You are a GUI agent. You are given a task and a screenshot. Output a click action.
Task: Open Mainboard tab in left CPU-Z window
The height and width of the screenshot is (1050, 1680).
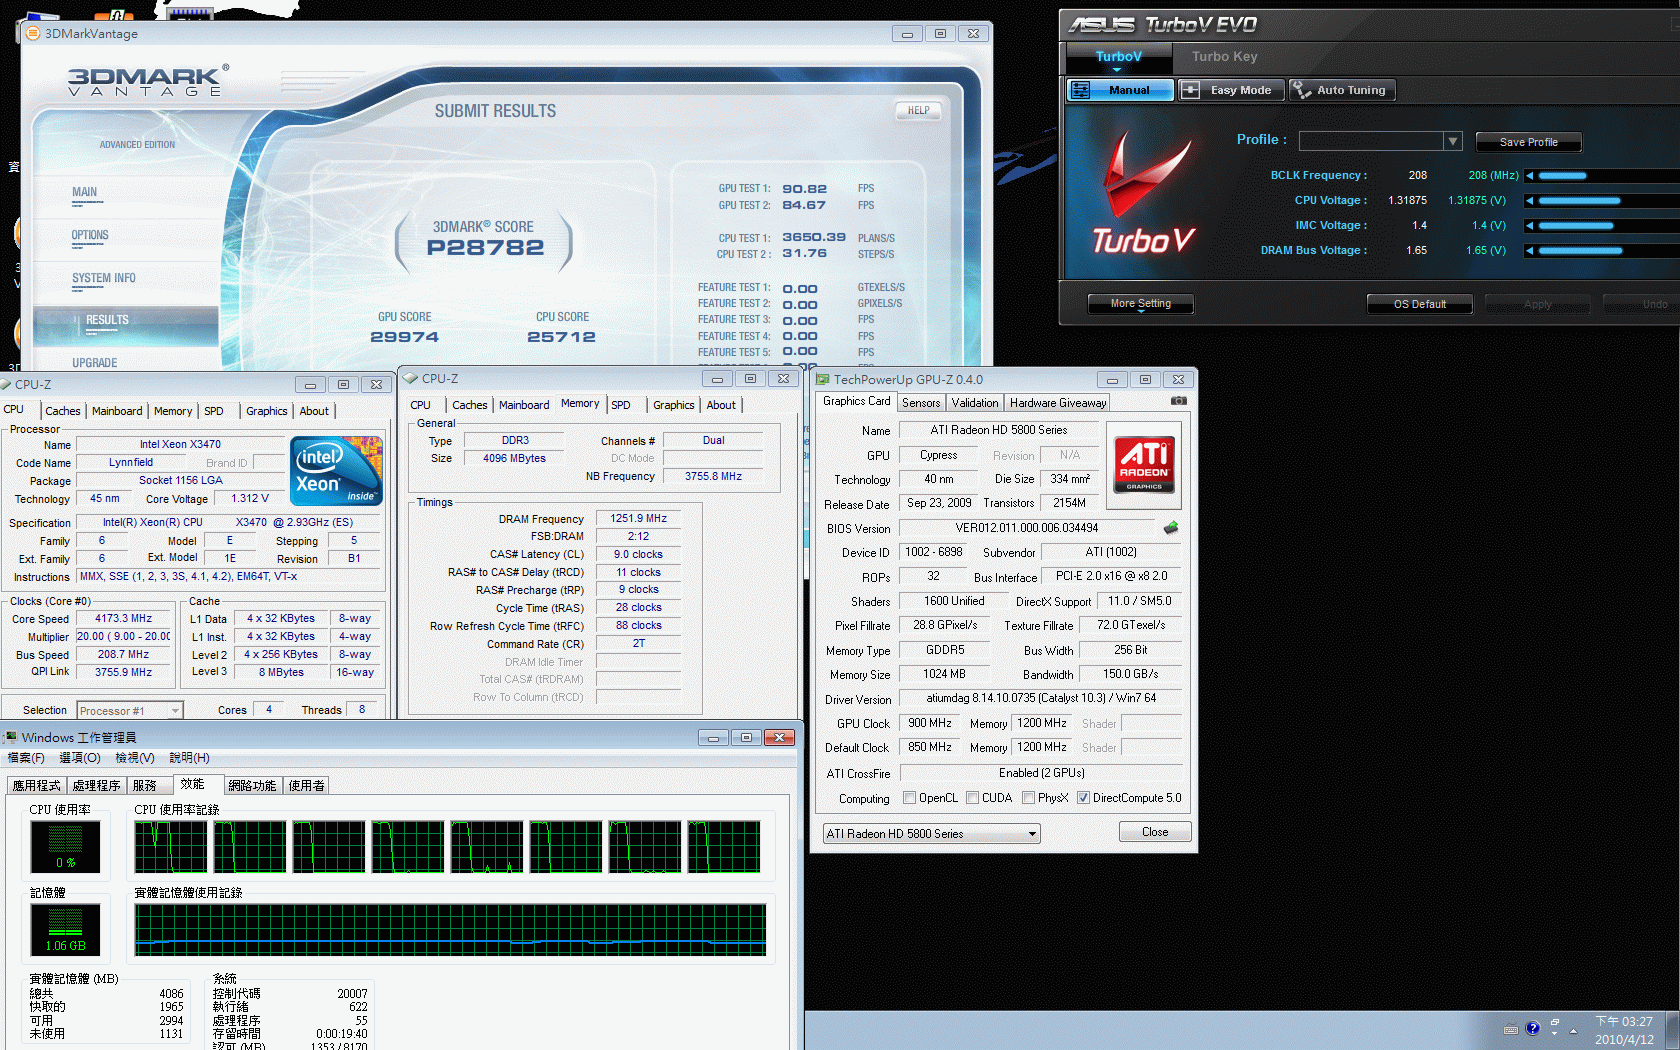pos(117,411)
